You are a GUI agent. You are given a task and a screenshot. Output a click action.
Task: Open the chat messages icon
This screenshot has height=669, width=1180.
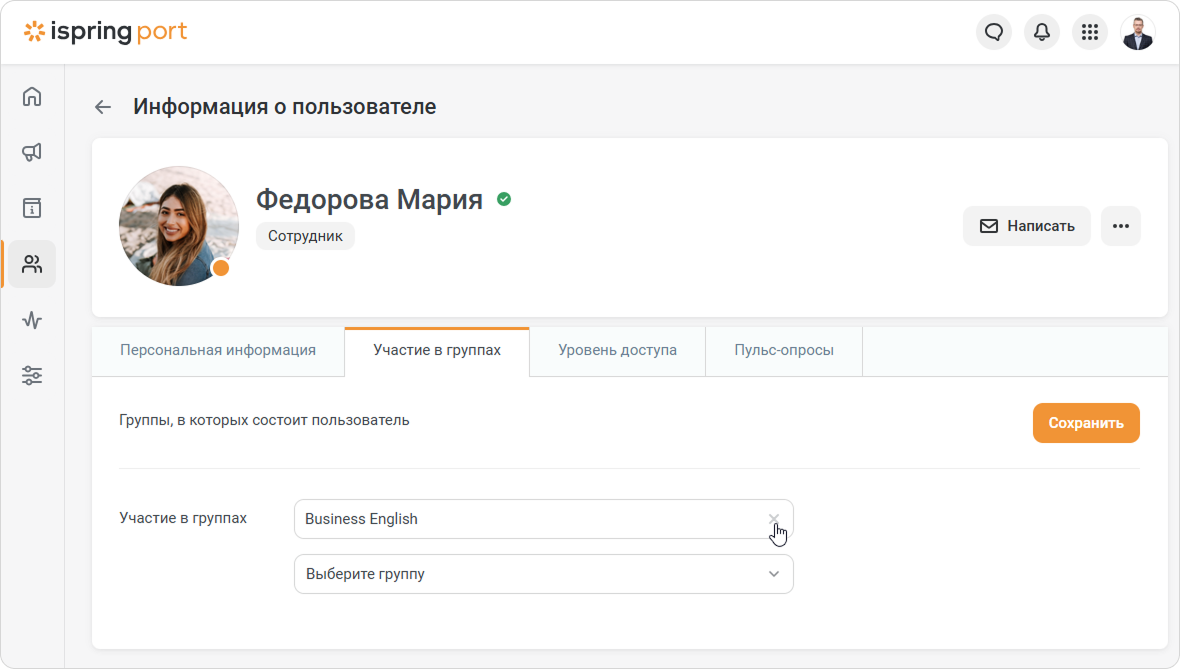[x=994, y=32]
